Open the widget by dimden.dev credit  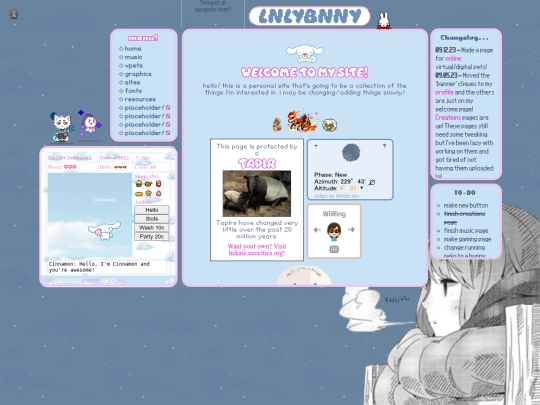point(336,196)
